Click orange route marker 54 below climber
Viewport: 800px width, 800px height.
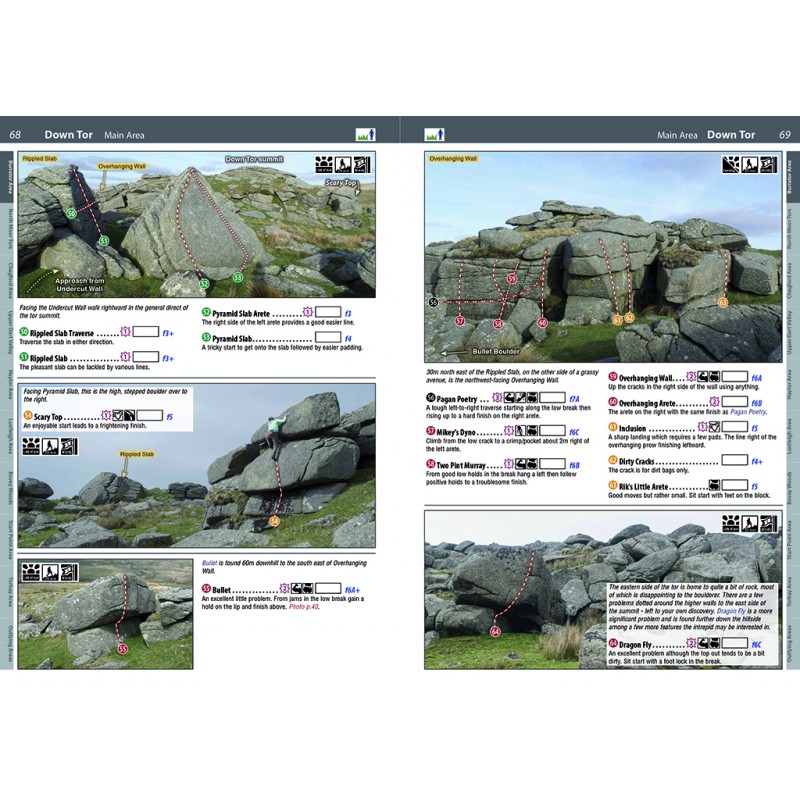(x=274, y=521)
